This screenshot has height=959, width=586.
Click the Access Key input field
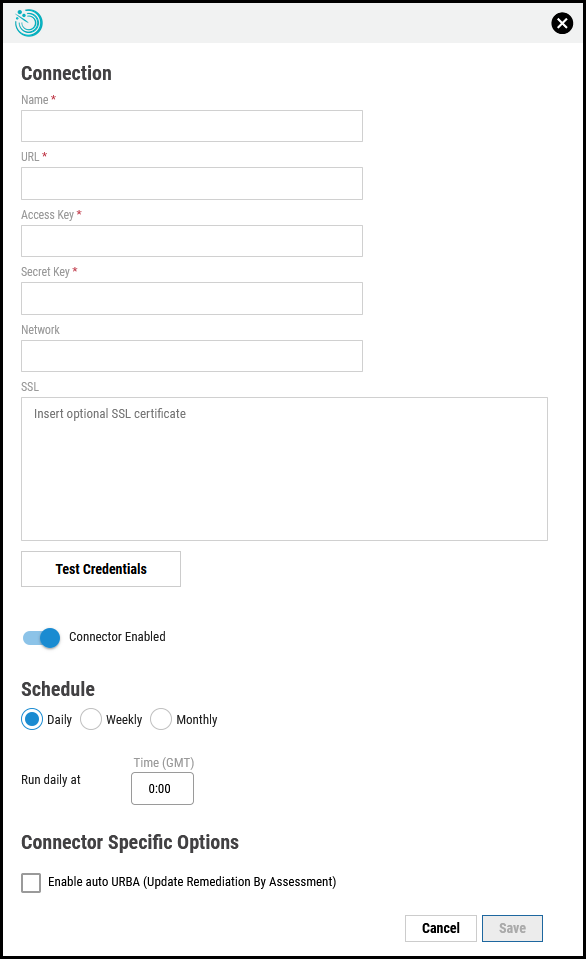191,240
